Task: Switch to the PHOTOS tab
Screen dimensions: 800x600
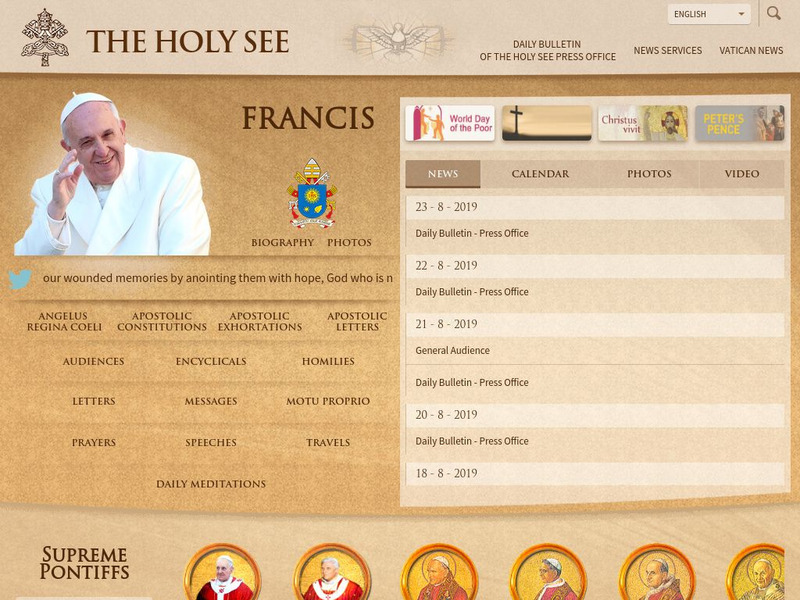Action: pos(649,173)
